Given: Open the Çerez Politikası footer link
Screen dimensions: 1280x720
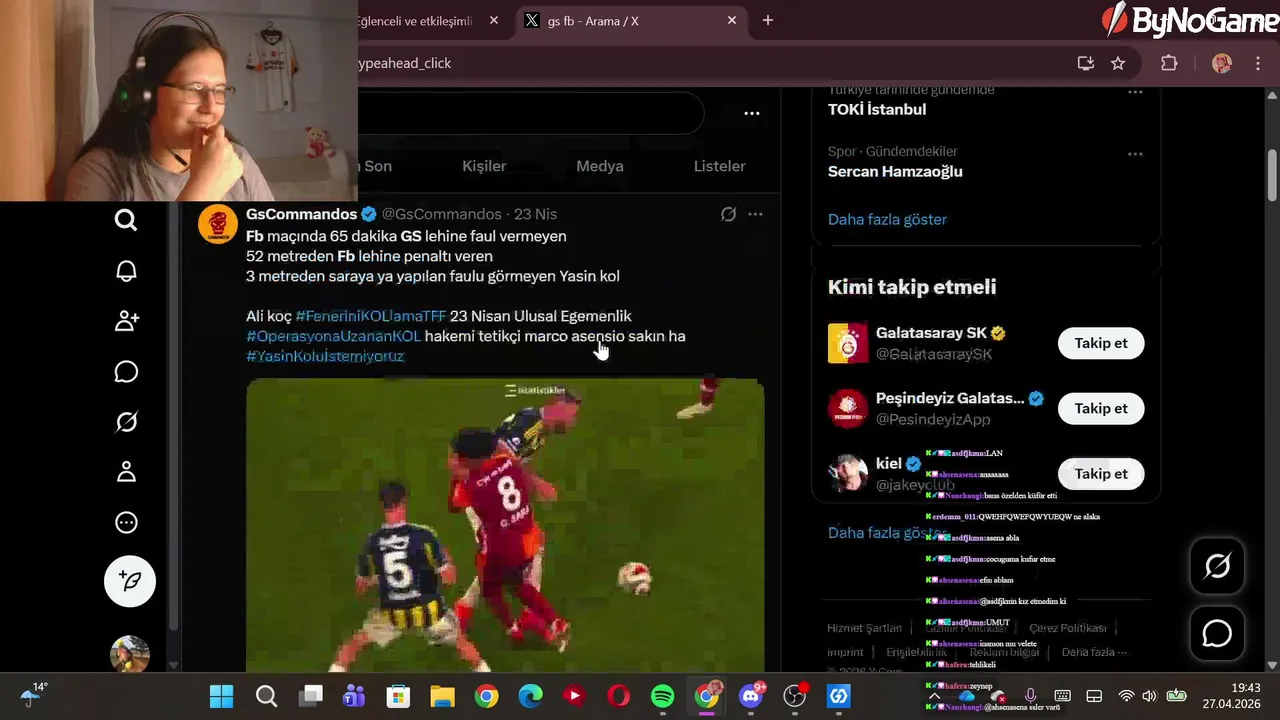Looking at the screenshot, I should tap(1067, 628).
